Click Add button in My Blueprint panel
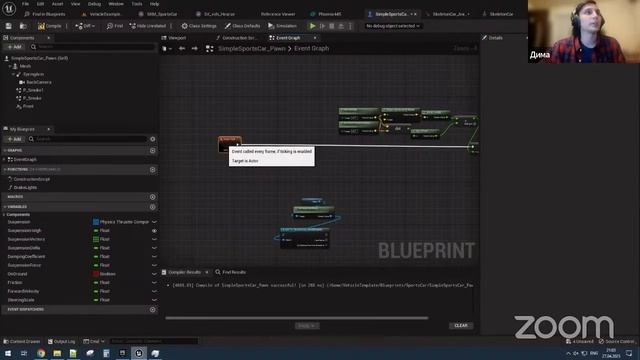The image size is (640, 360). 15,139
